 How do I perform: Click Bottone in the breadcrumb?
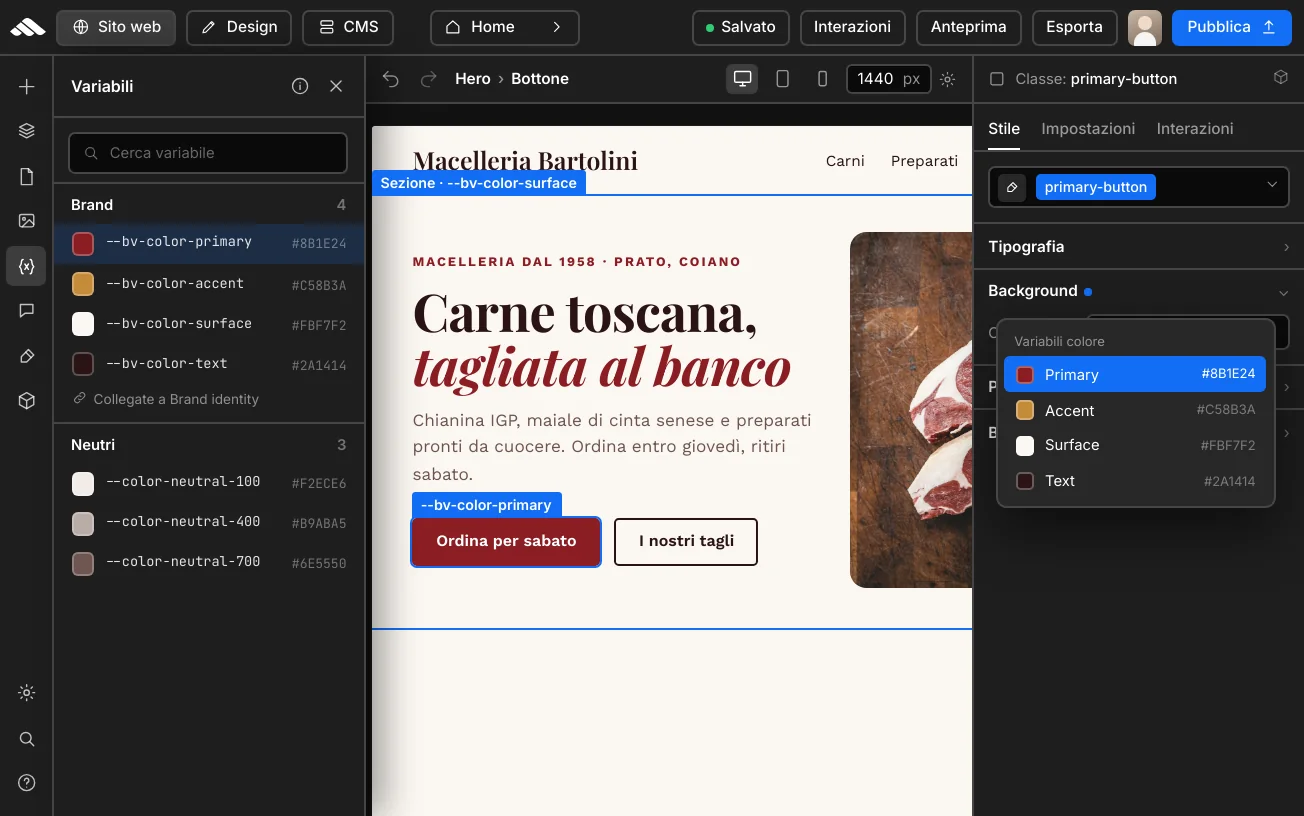(x=540, y=79)
